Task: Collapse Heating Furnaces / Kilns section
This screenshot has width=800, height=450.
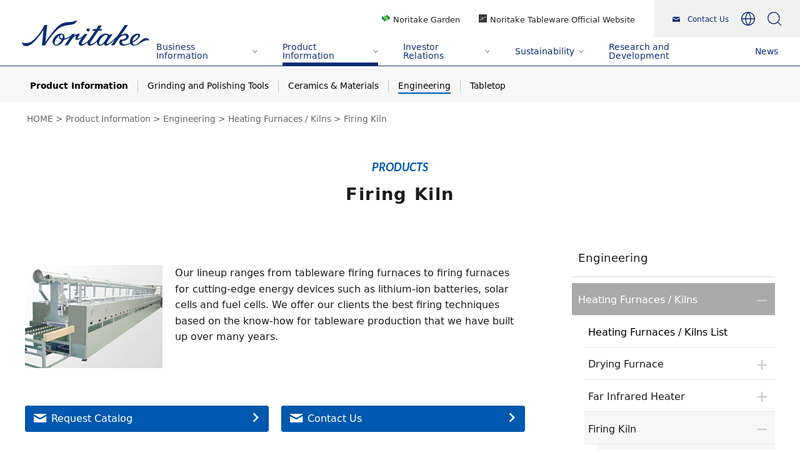Action: [762, 301]
